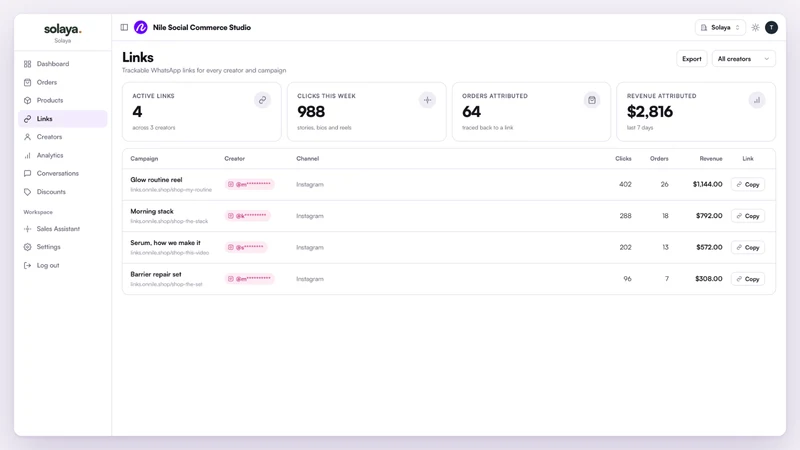Screen dimensions: 800x450
Task: Click the Conversations chat bubble icon
Action: click(28, 173)
